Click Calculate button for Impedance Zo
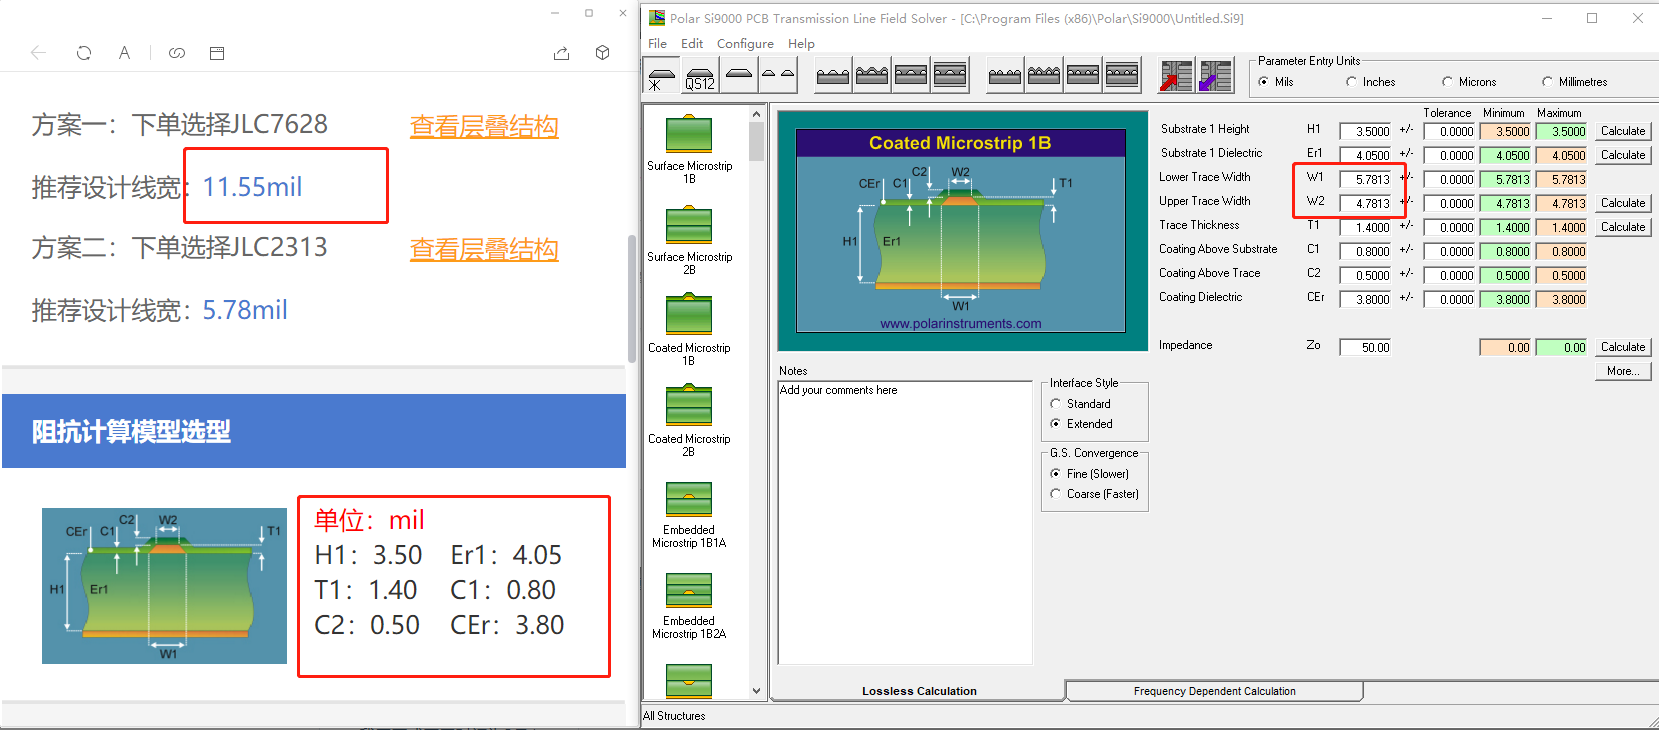 tap(1622, 347)
